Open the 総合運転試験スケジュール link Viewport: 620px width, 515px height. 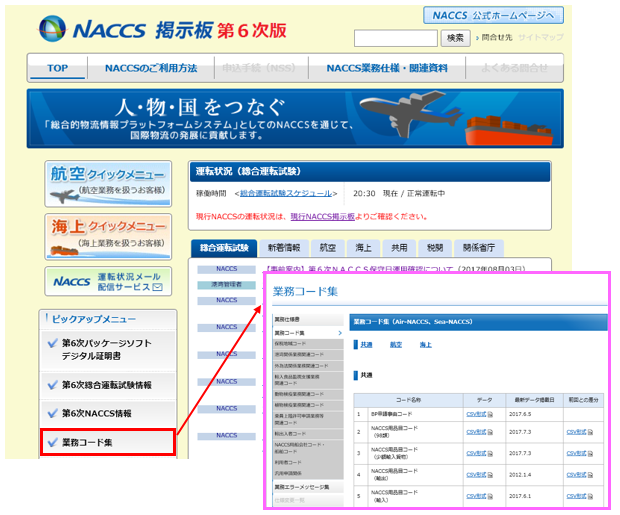pyautogui.click(x=287, y=194)
